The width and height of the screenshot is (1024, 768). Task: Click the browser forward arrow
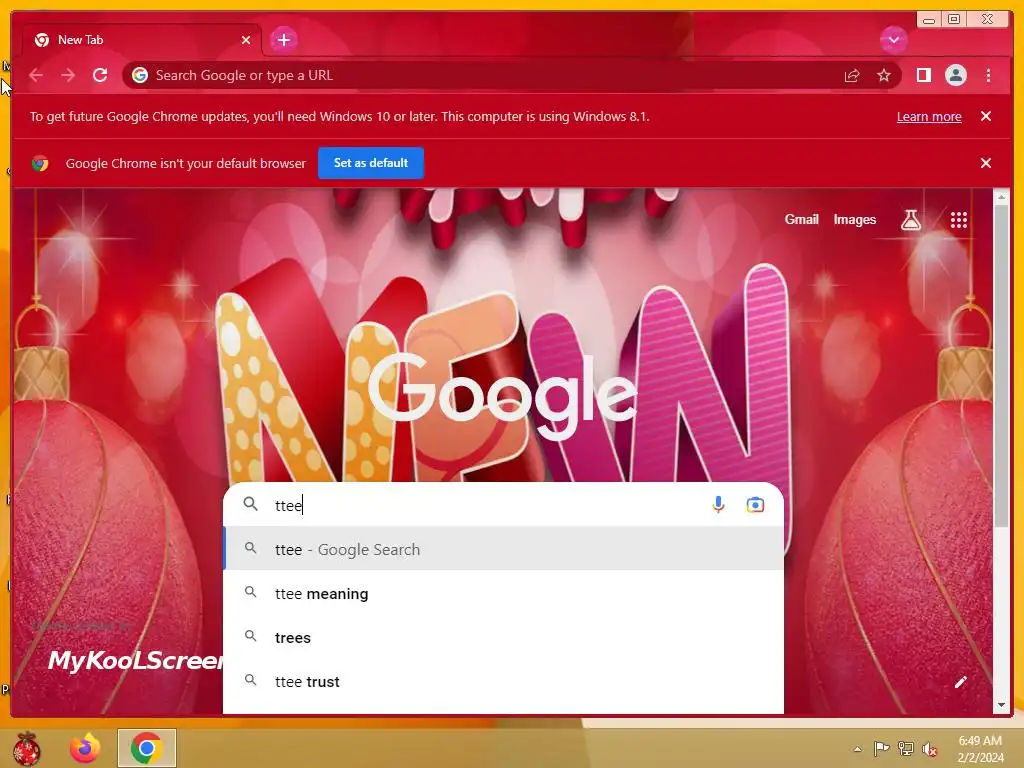coord(68,76)
